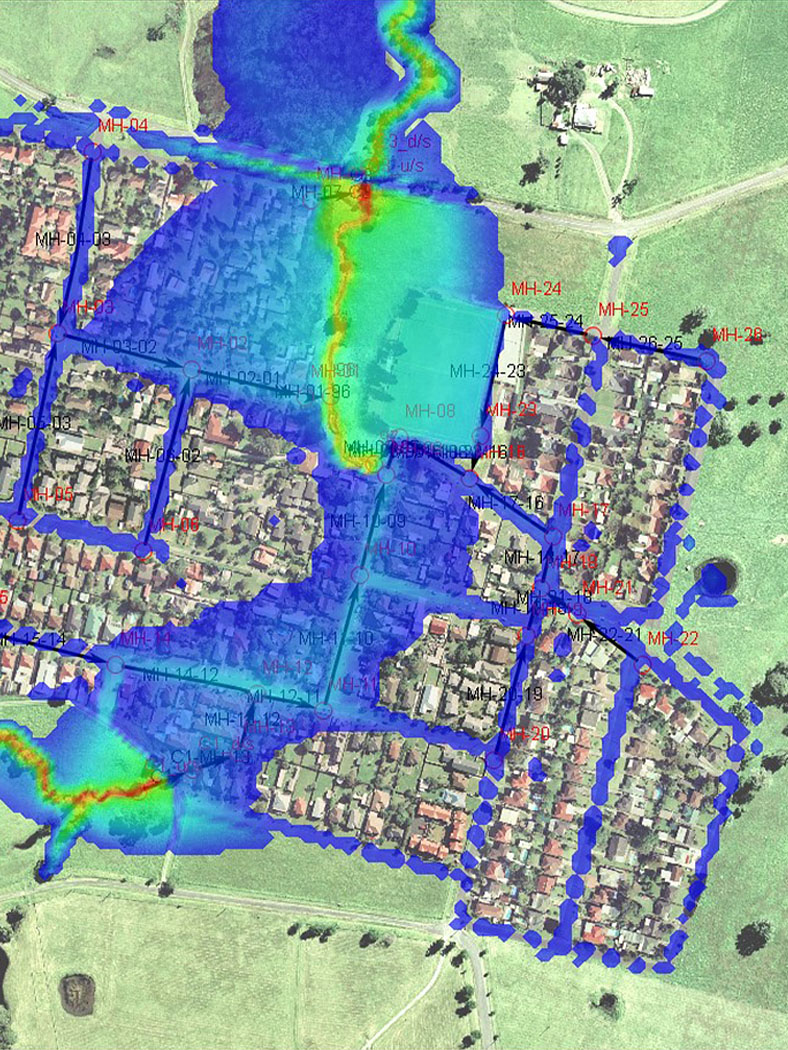Image resolution: width=788 pixels, height=1050 pixels.
Task: Click the MH-05-03 pipe label
Action: click(35, 423)
